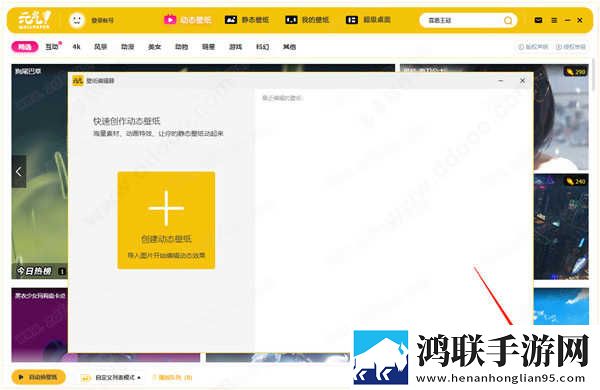Open the 200-coin wallpaper thumbnail at top right
Screen dimensions: 600x390
[561, 117]
